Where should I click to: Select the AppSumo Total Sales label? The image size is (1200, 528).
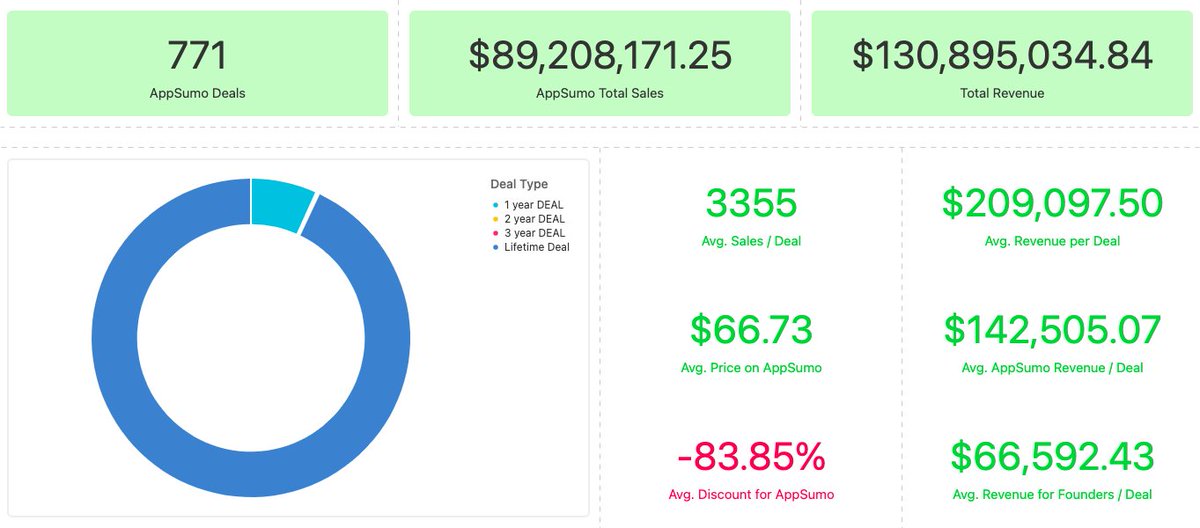tap(600, 93)
